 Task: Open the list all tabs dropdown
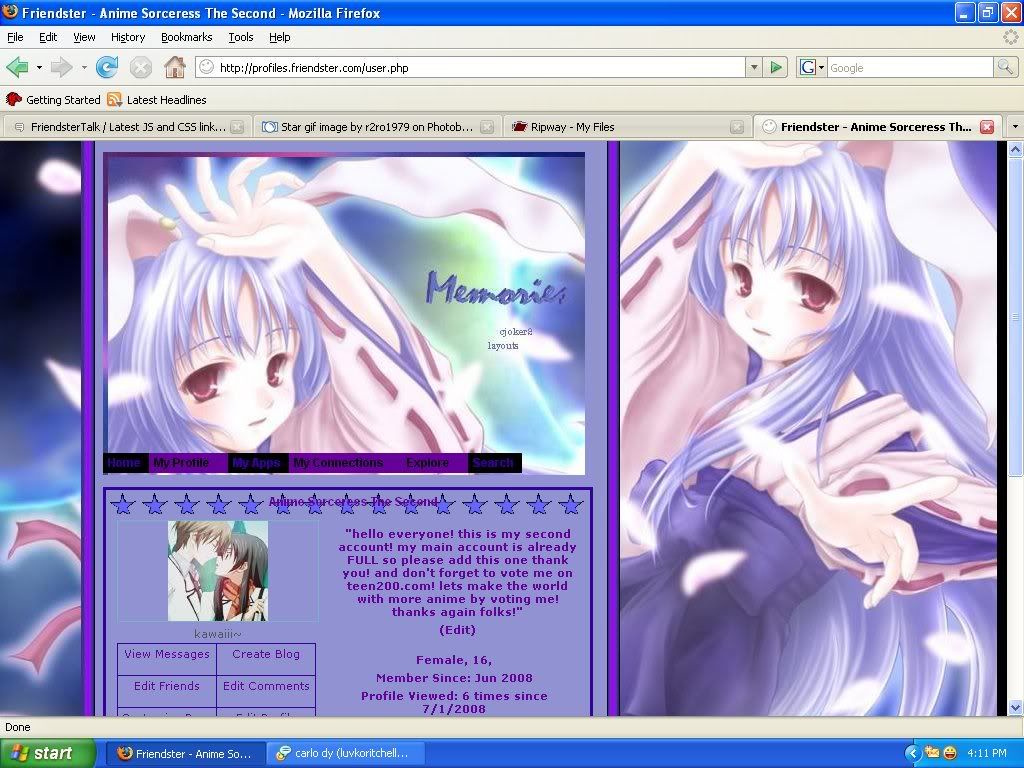[1014, 127]
